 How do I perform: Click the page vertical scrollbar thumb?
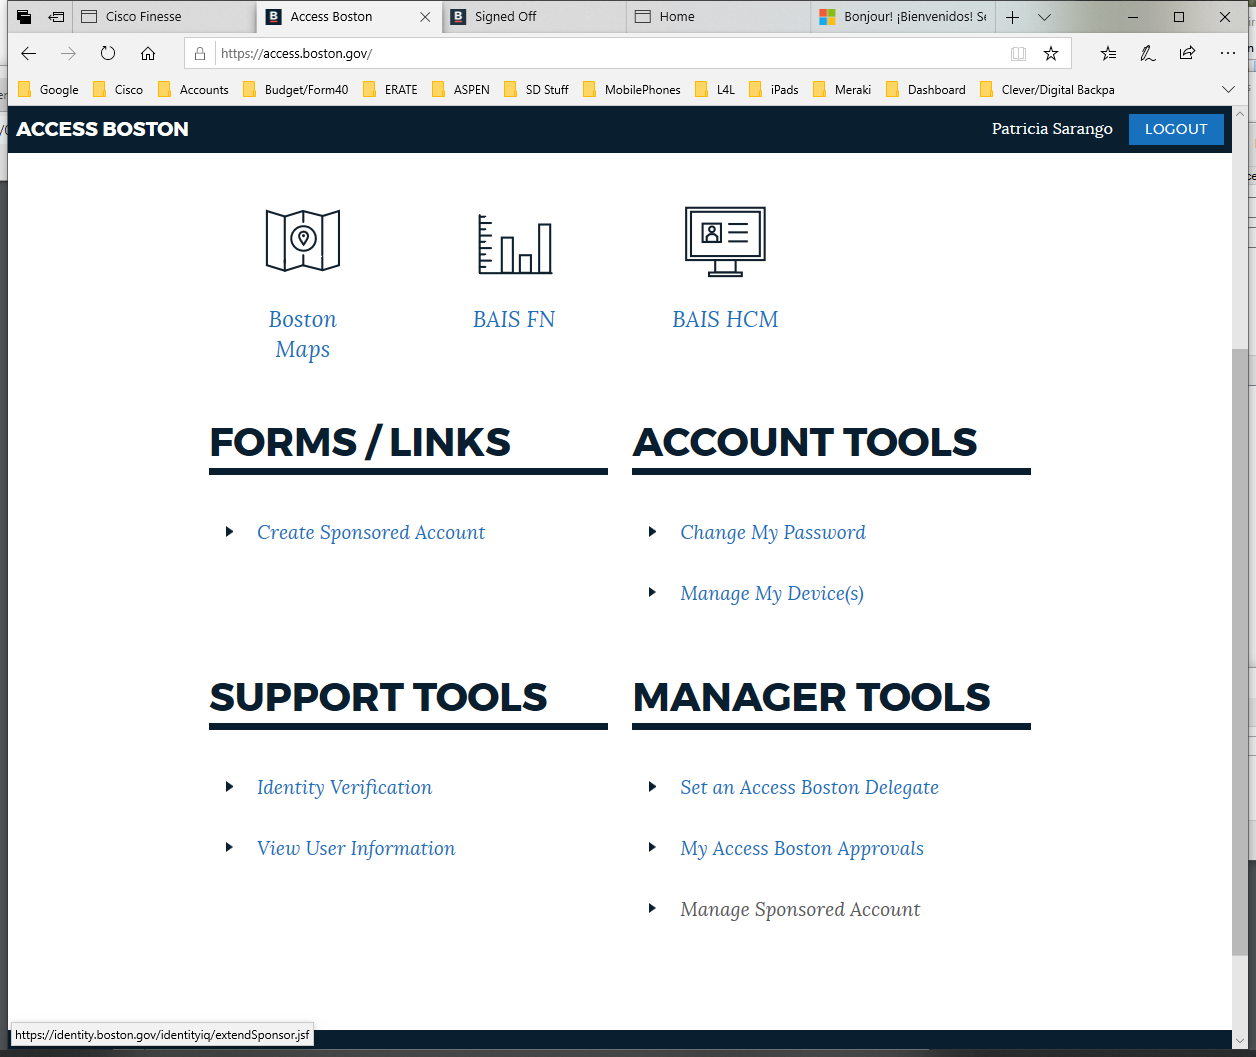click(1240, 650)
